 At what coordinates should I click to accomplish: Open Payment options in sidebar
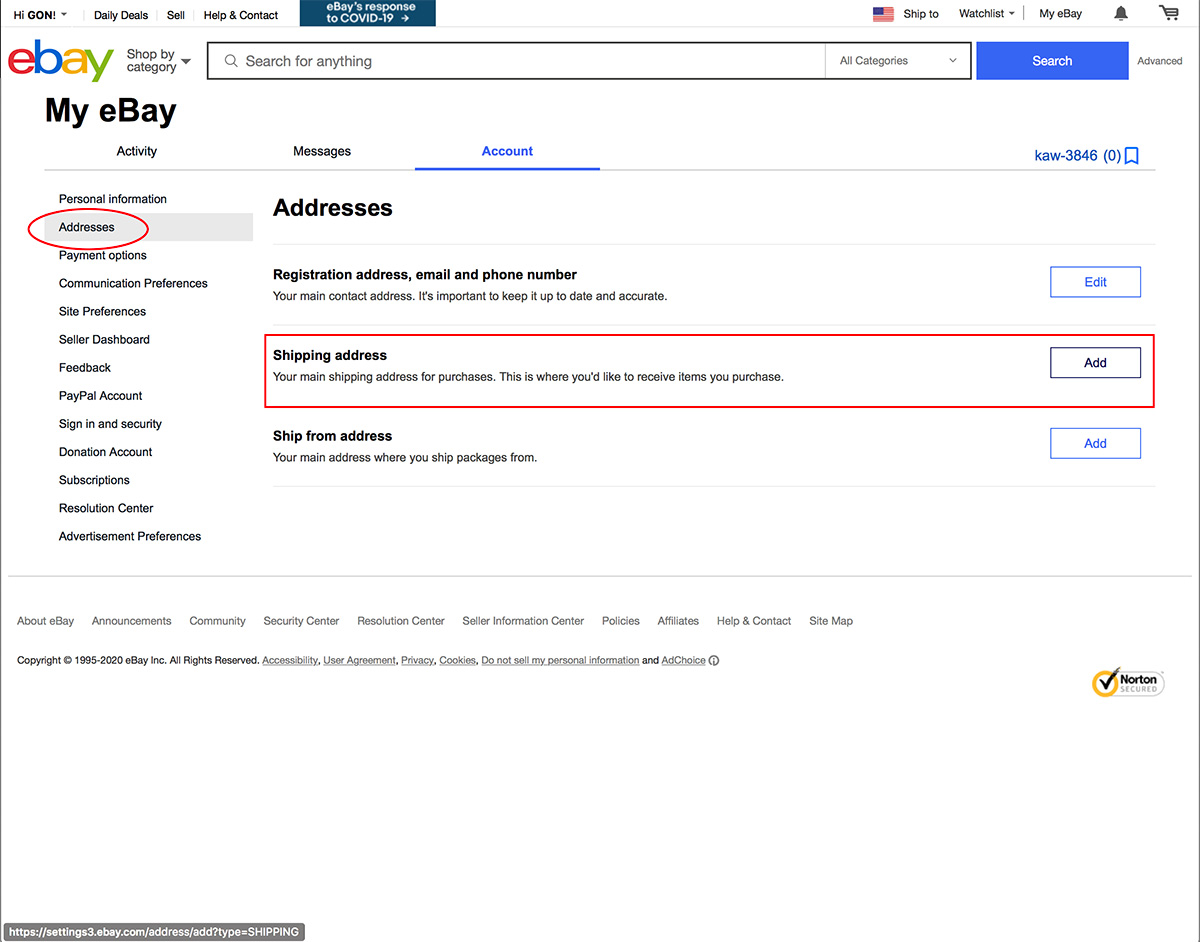click(103, 255)
